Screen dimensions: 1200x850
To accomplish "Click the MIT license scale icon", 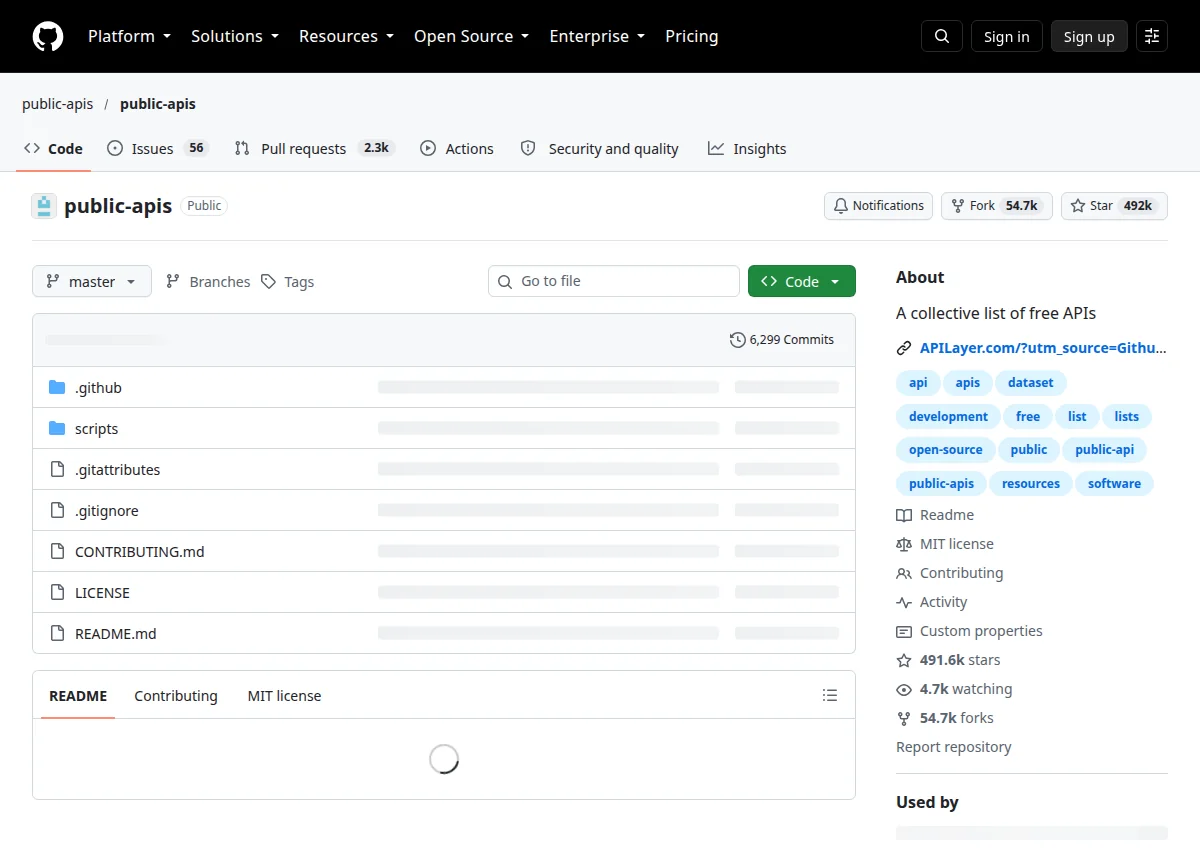I will tap(904, 544).
